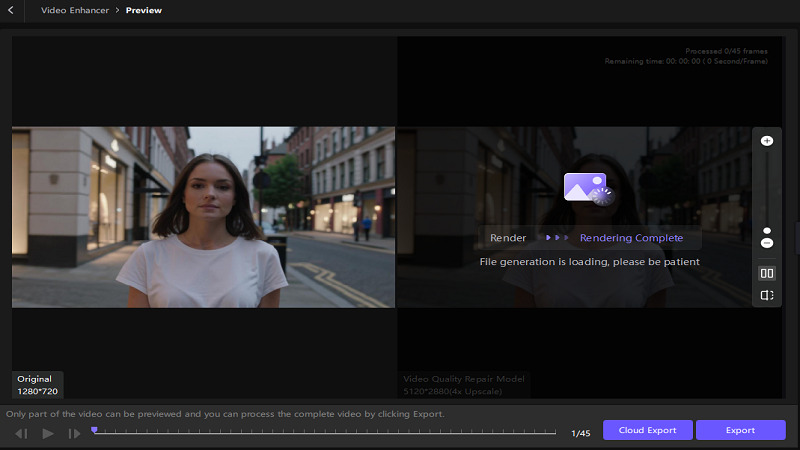Play the preview video
The height and width of the screenshot is (450, 800).
point(48,434)
